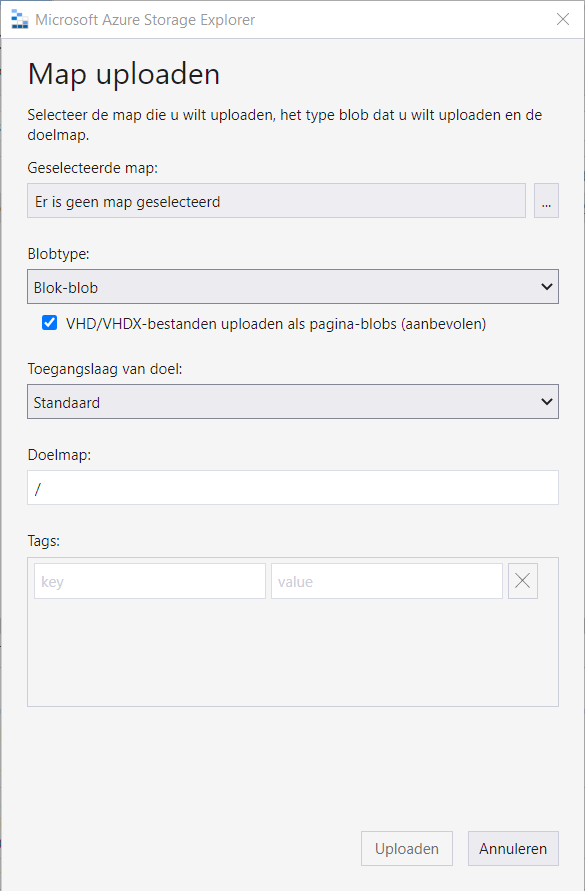This screenshot has height=891, width=585.
Task: Click the tag value input field
Action: 387,581
